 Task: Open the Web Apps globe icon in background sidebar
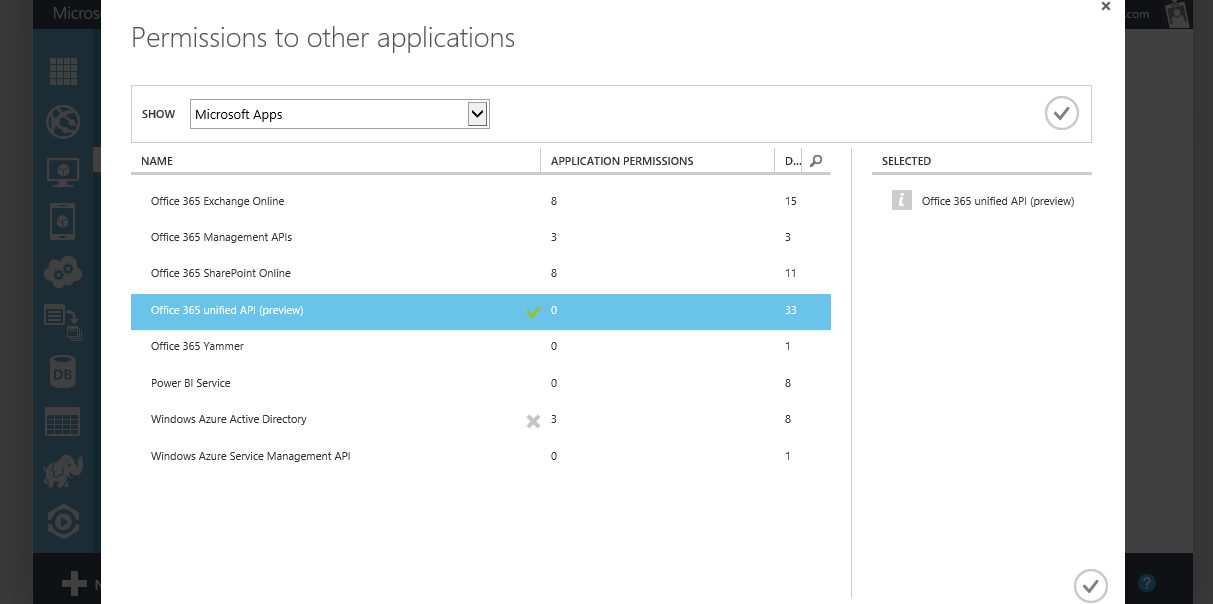pos(64,122)
